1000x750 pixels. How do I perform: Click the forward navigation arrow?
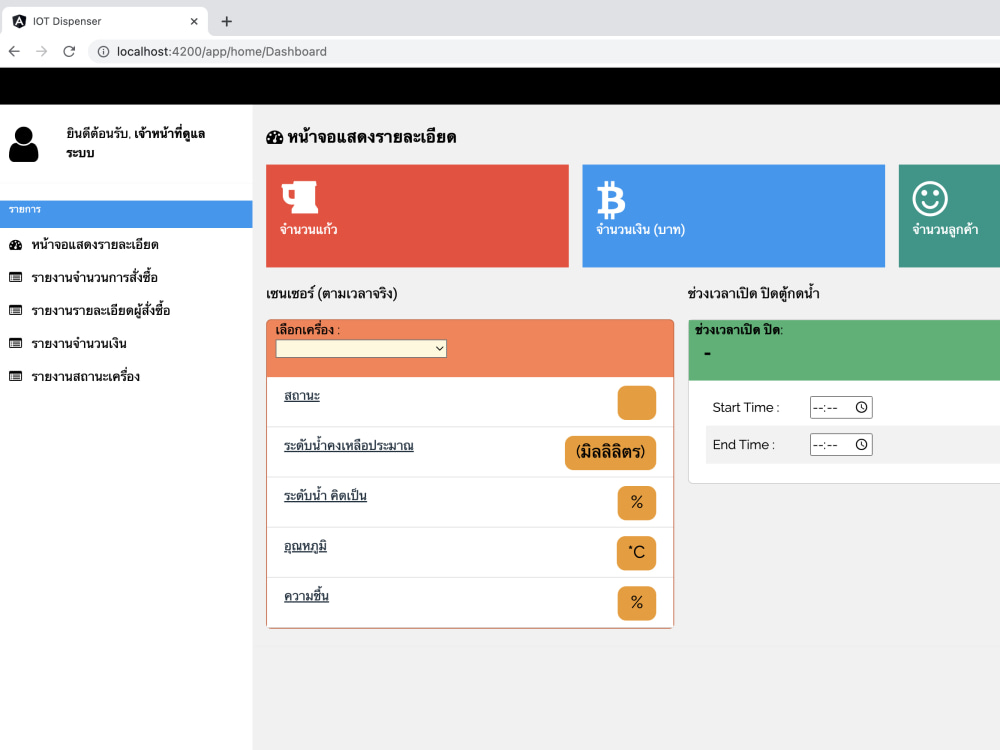coord(41,52)
